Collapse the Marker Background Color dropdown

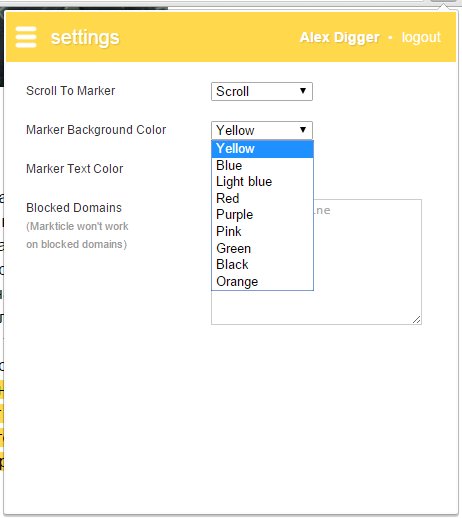click(262, 130)
